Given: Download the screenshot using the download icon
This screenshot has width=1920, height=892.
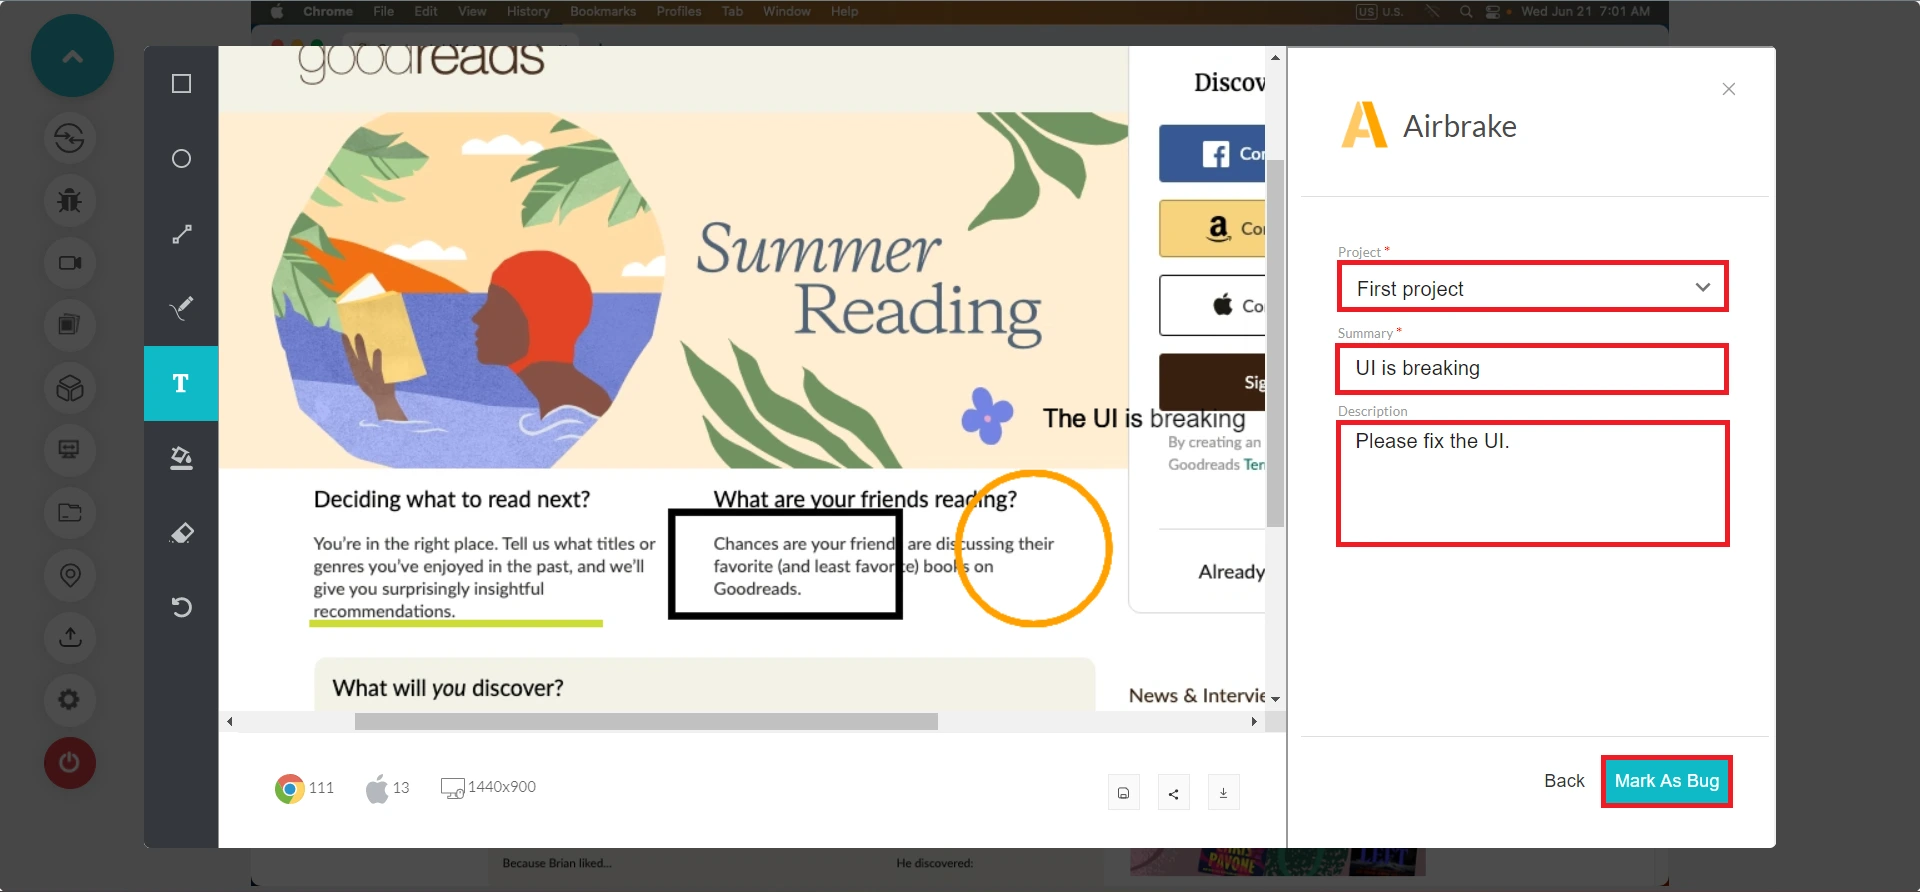Looking at the screenshot, I should [x=1223, y=793].
